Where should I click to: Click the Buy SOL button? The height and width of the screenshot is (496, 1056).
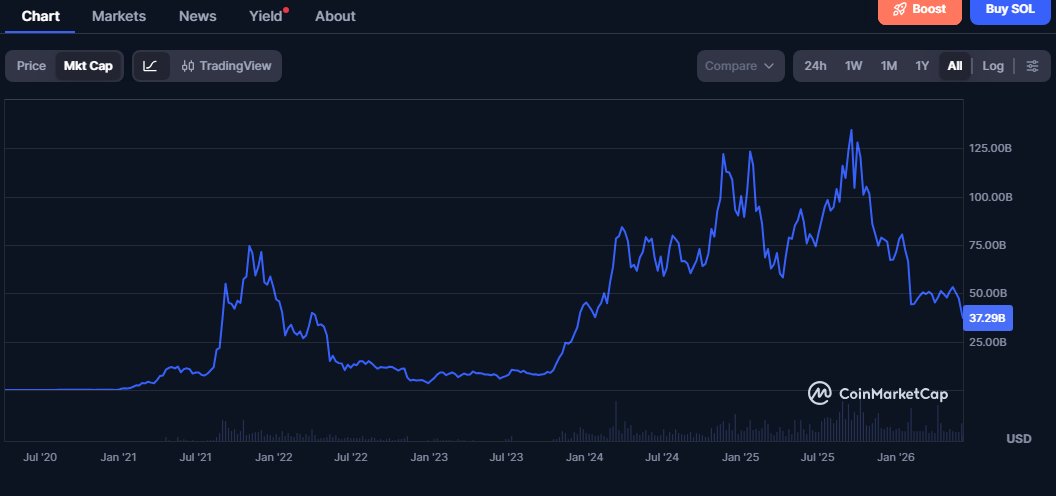tap(1010, 9)
